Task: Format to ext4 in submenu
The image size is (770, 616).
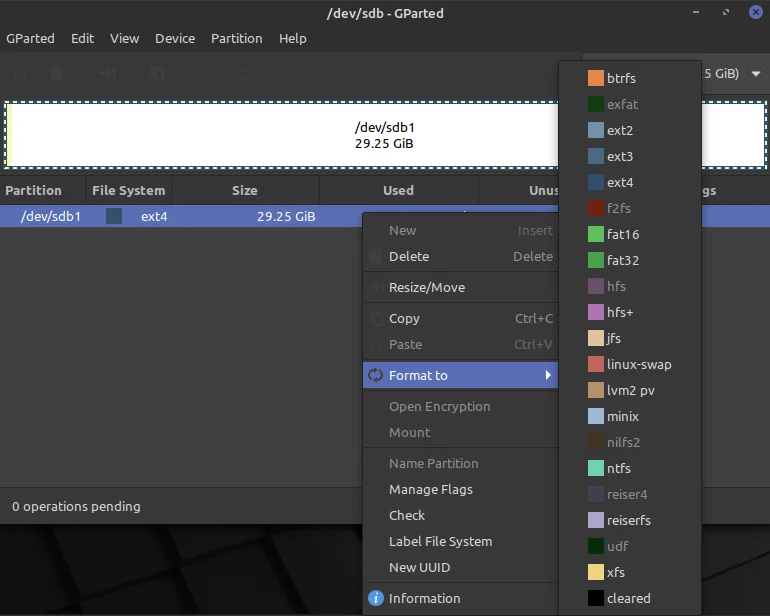Action: pos(630,182)
